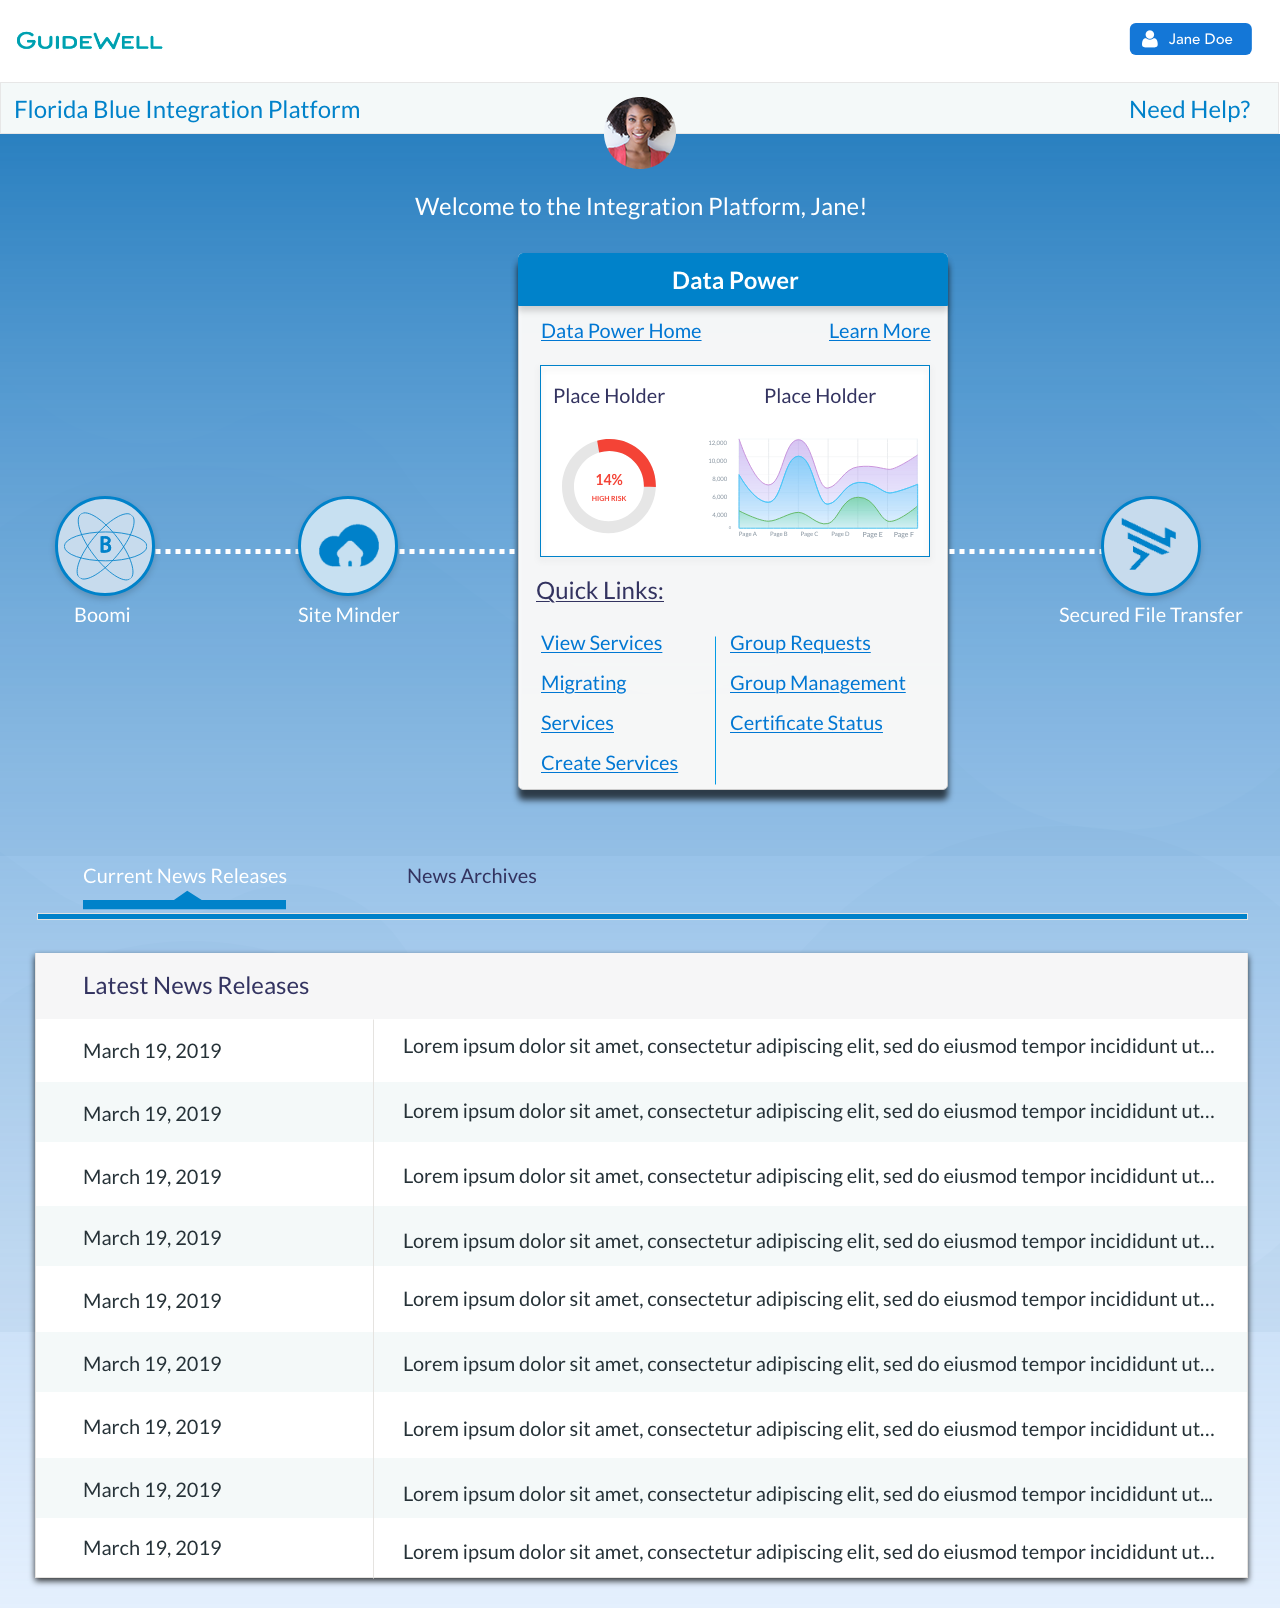The height and width of the screenshot is (1608, 1280).
Task: Click the Site Minder label
Action: tap(348, 615)
